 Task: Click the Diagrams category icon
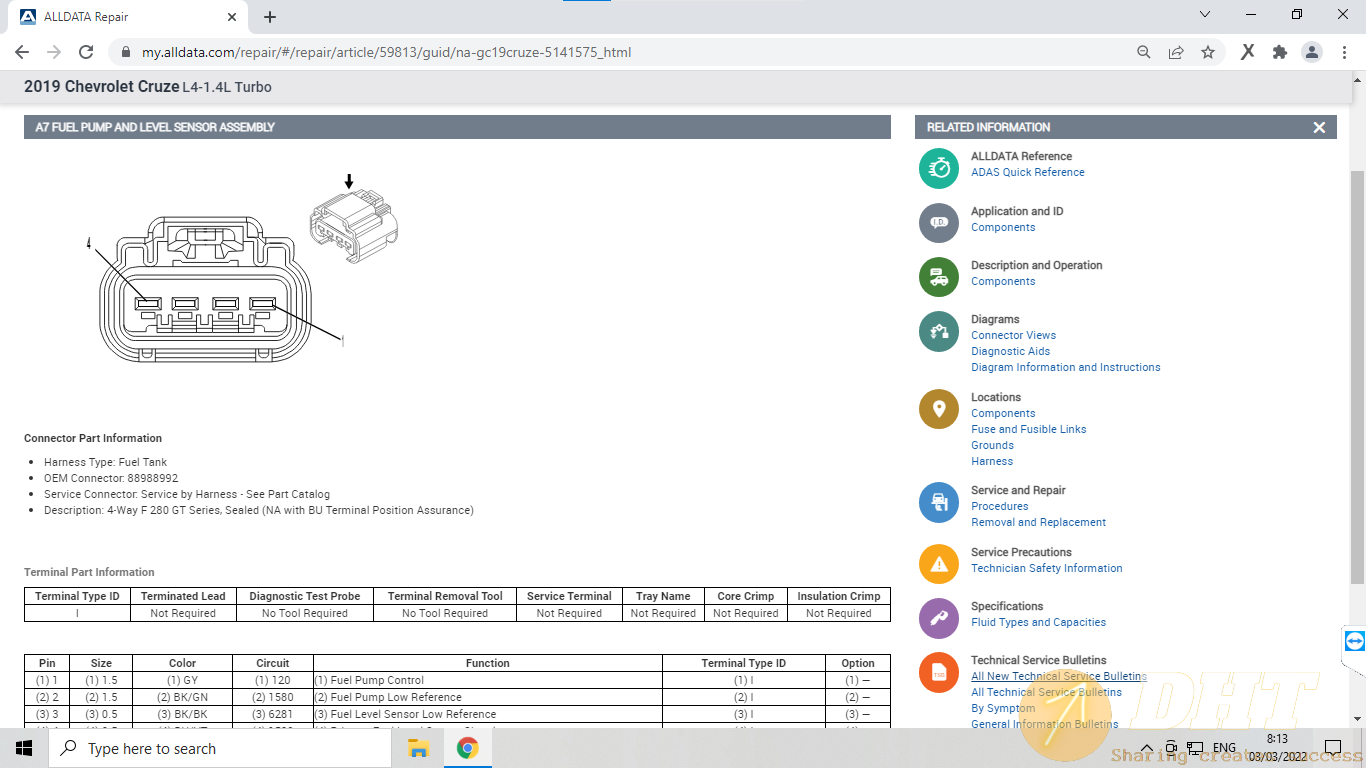click(939, 331)
